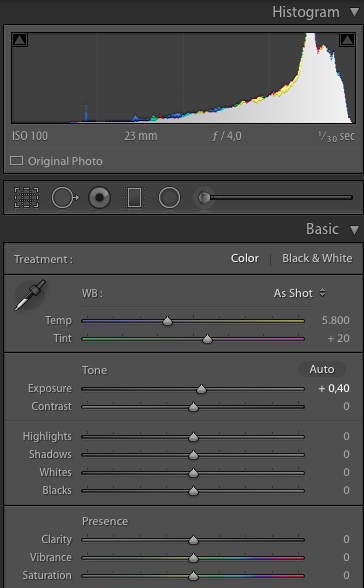Click the Tint slider handle
Screen dimensions: 364x588
click(207, 339)
